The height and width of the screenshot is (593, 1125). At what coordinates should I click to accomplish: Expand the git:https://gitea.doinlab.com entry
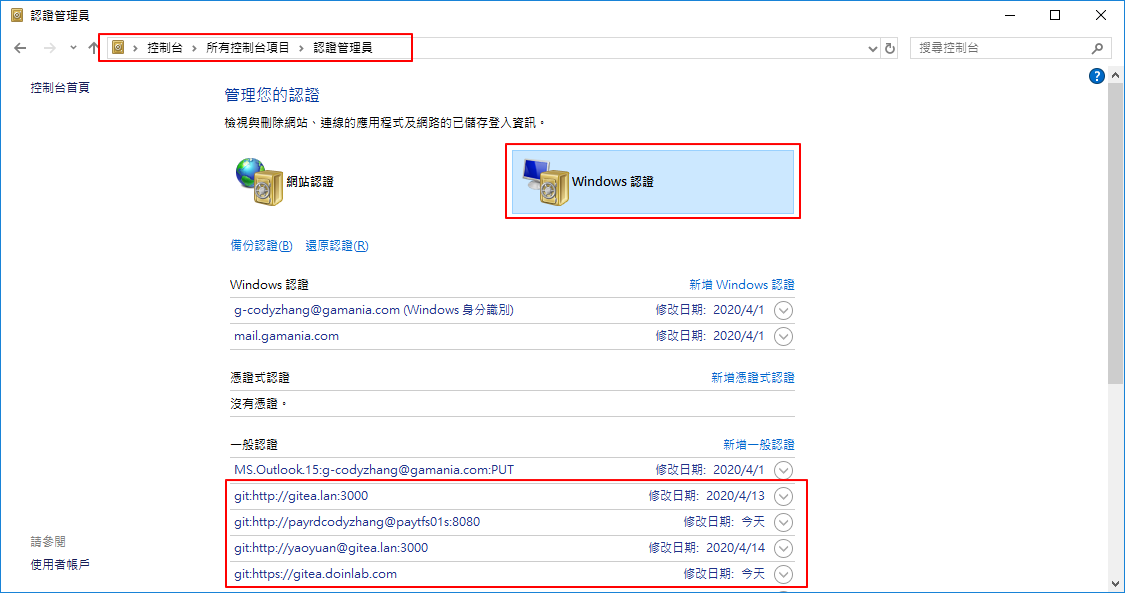click(x=783, y=574)
